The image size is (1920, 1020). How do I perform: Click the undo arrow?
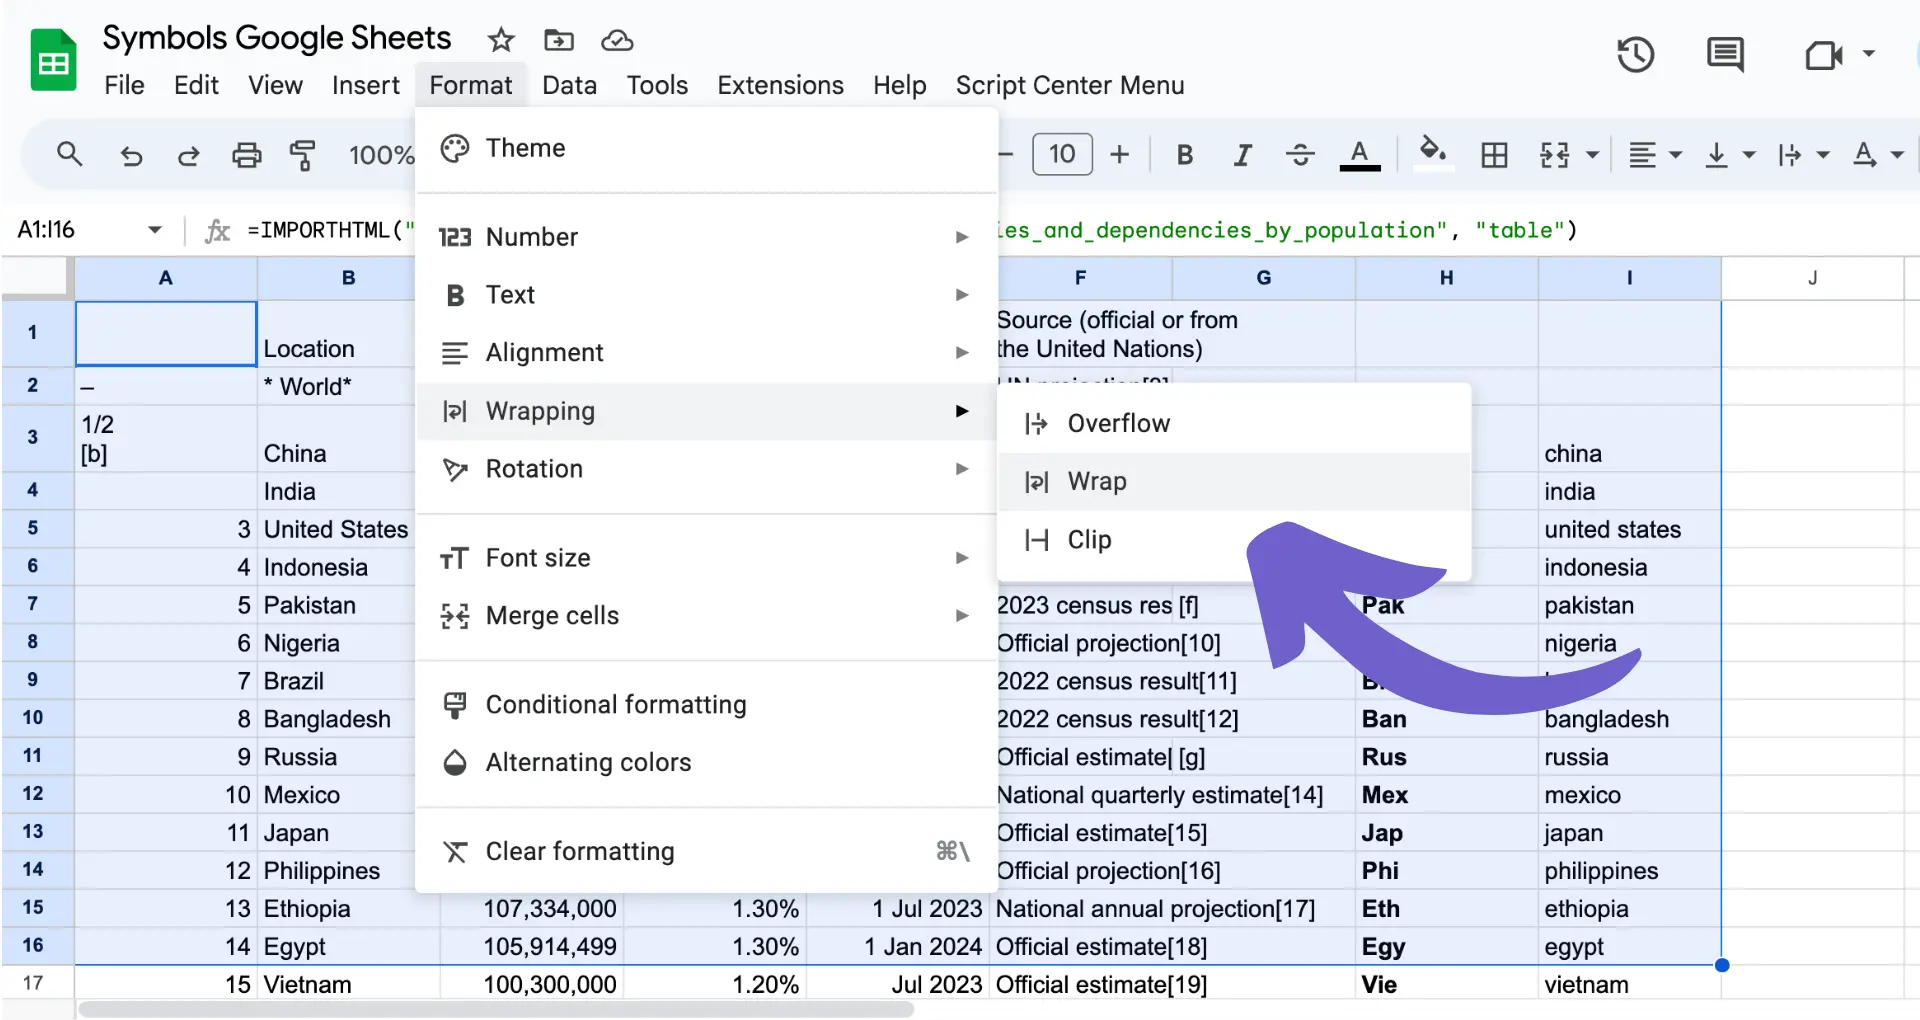tap(131, 155)
